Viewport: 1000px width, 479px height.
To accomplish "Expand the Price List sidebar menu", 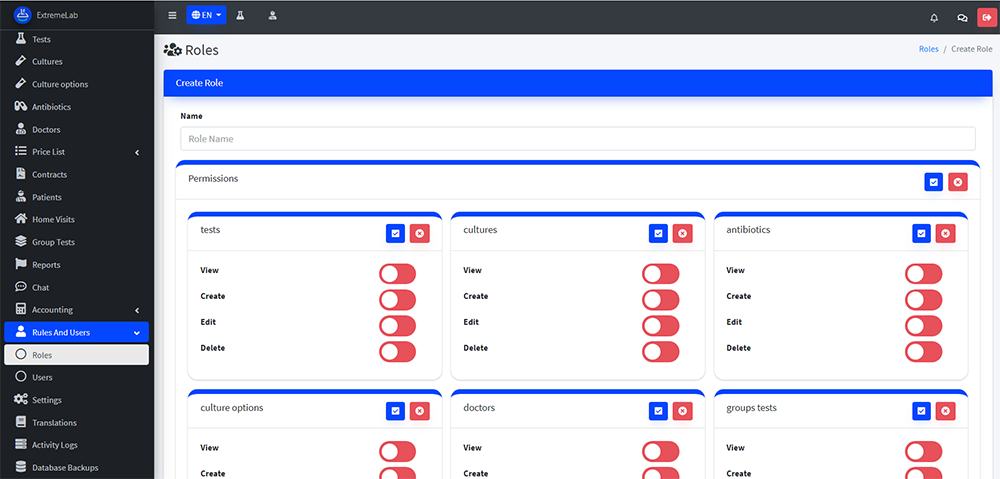I will click(x=76, y=152).
